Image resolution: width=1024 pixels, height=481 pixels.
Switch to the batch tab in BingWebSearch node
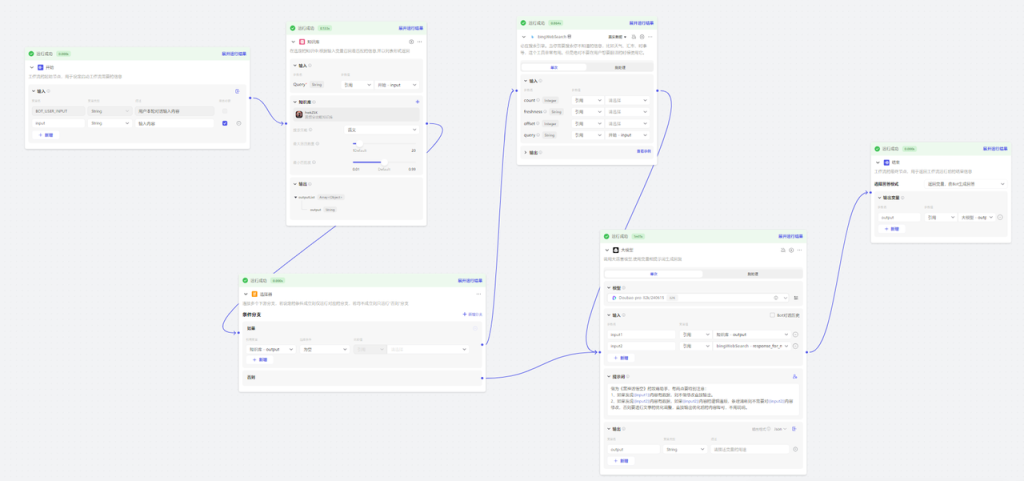[x=620, y=67]
